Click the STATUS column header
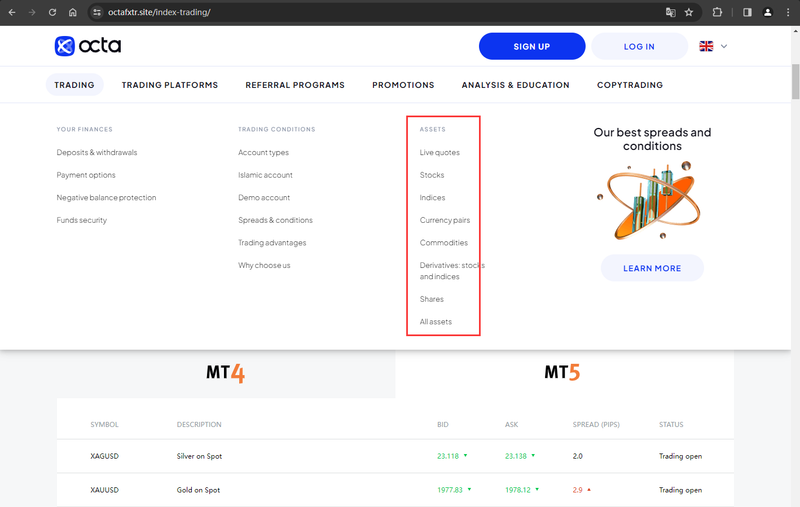Viewport: 800px width, 507px height. (671, 424)
